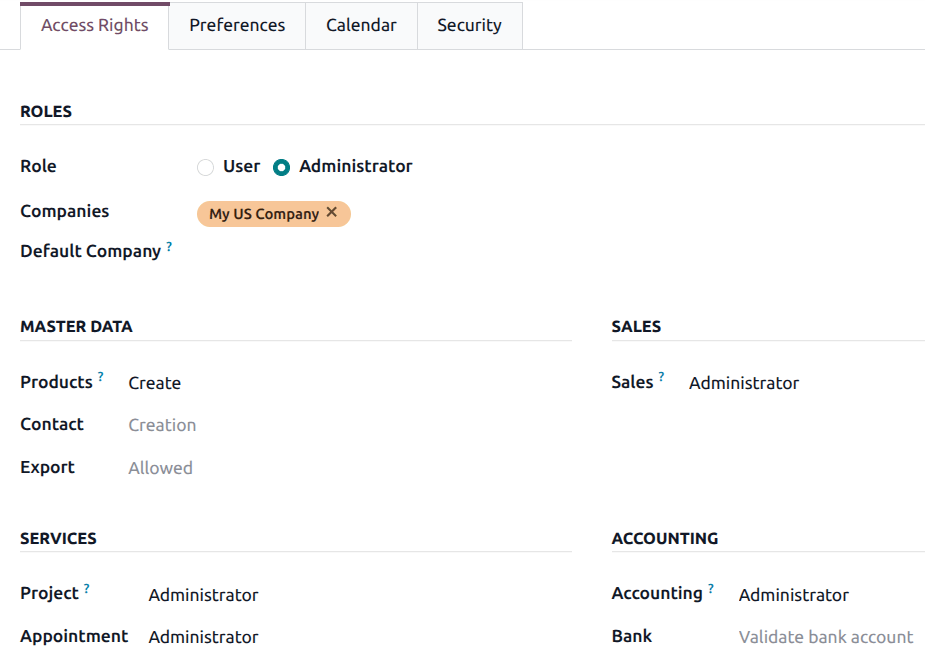Open the Products access dropdown showing Create
925x662 pixels.
pos(350,383)
